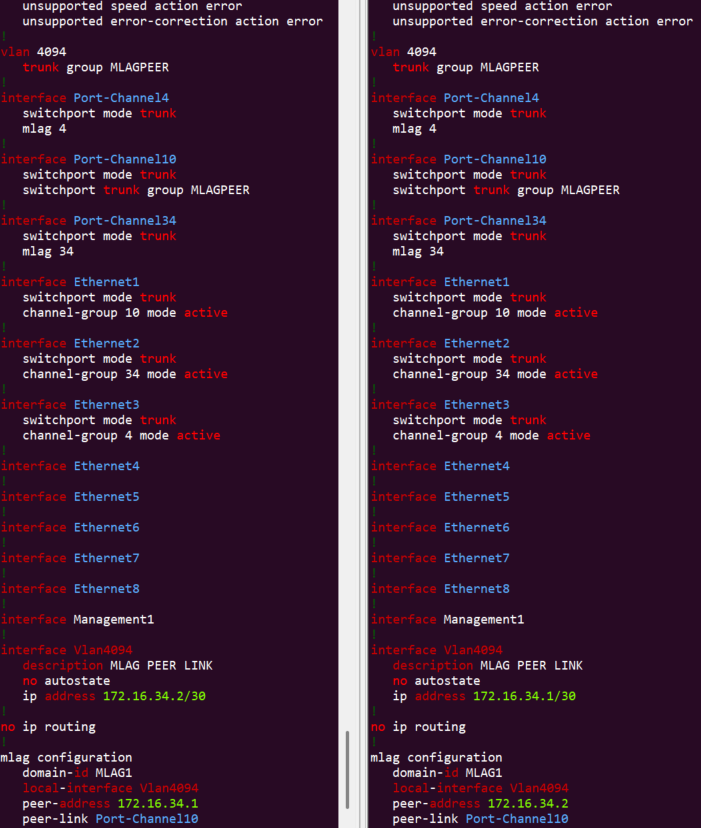Click 'switchport trunk group MLAGPEER' in right pane
Image resolution: width=701 pixels, height=828 pixels.
[x=506, y=190]
